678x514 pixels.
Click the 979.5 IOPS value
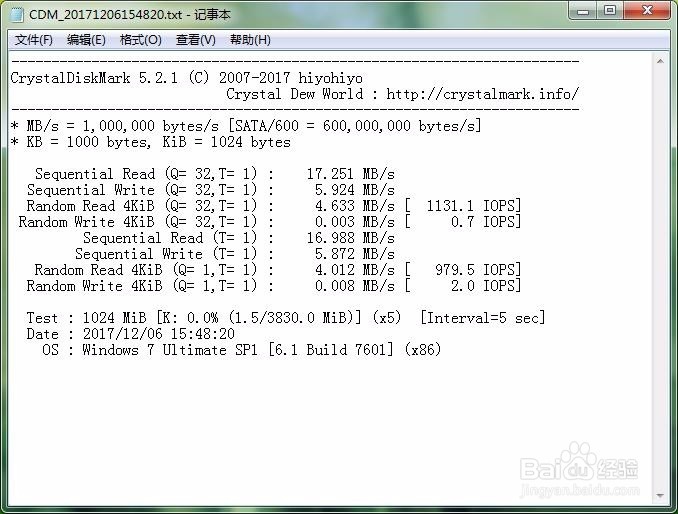pyautogui.click(x=478, y=270)
